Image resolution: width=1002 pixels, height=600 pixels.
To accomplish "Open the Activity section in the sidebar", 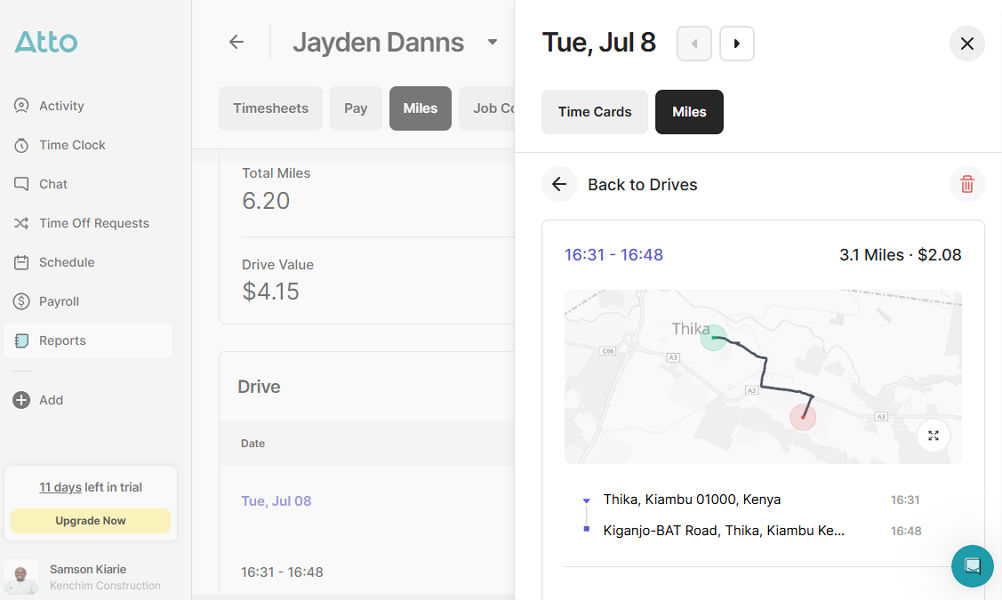I will pyautogui.click(x=60, y=105).
